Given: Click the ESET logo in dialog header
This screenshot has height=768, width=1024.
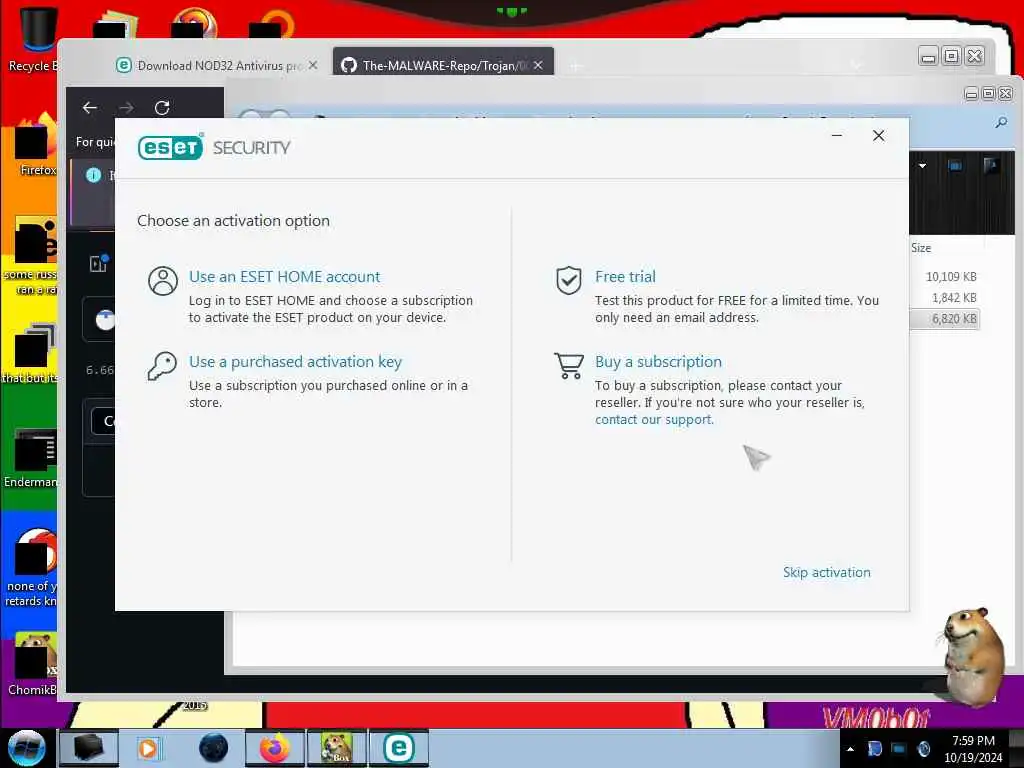Looking at the screenshot, I should pos(170,147).
